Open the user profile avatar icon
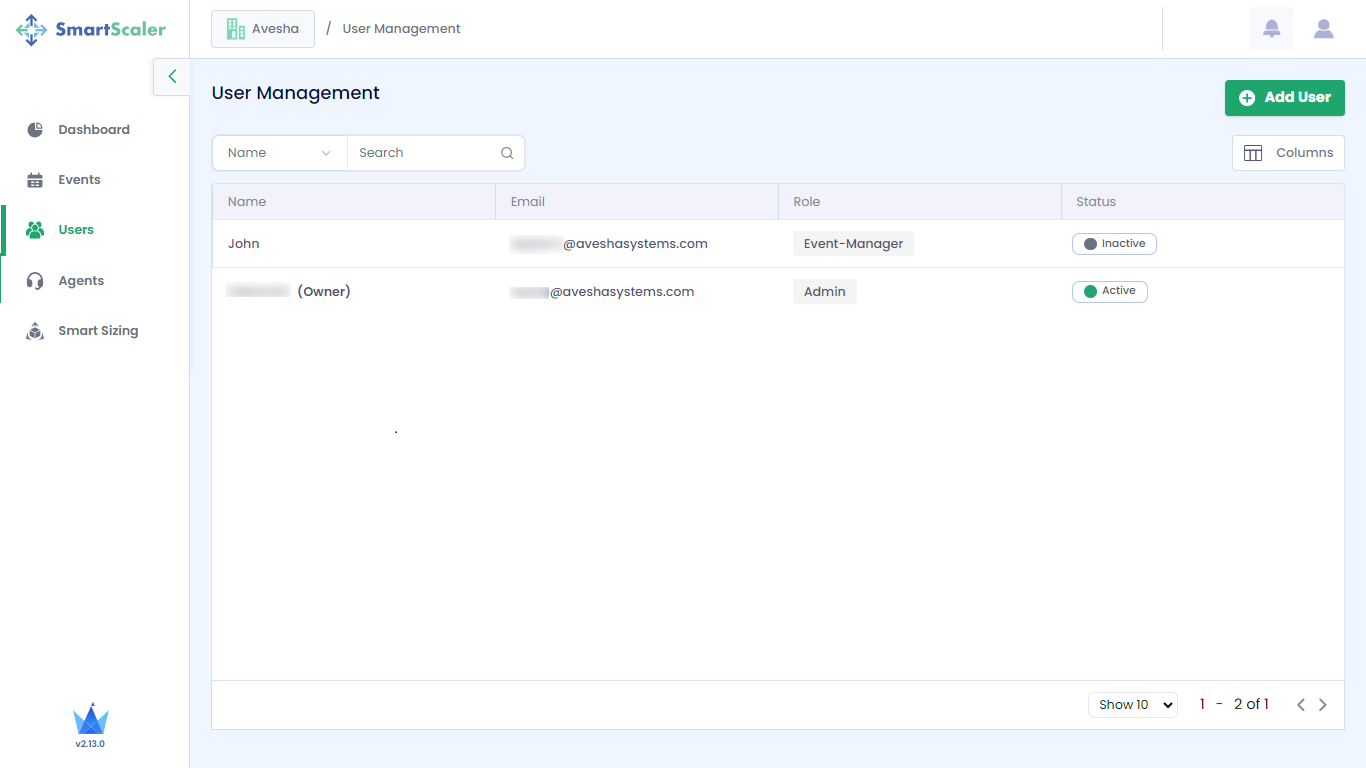1366x768 pixels. [1324, 29]
